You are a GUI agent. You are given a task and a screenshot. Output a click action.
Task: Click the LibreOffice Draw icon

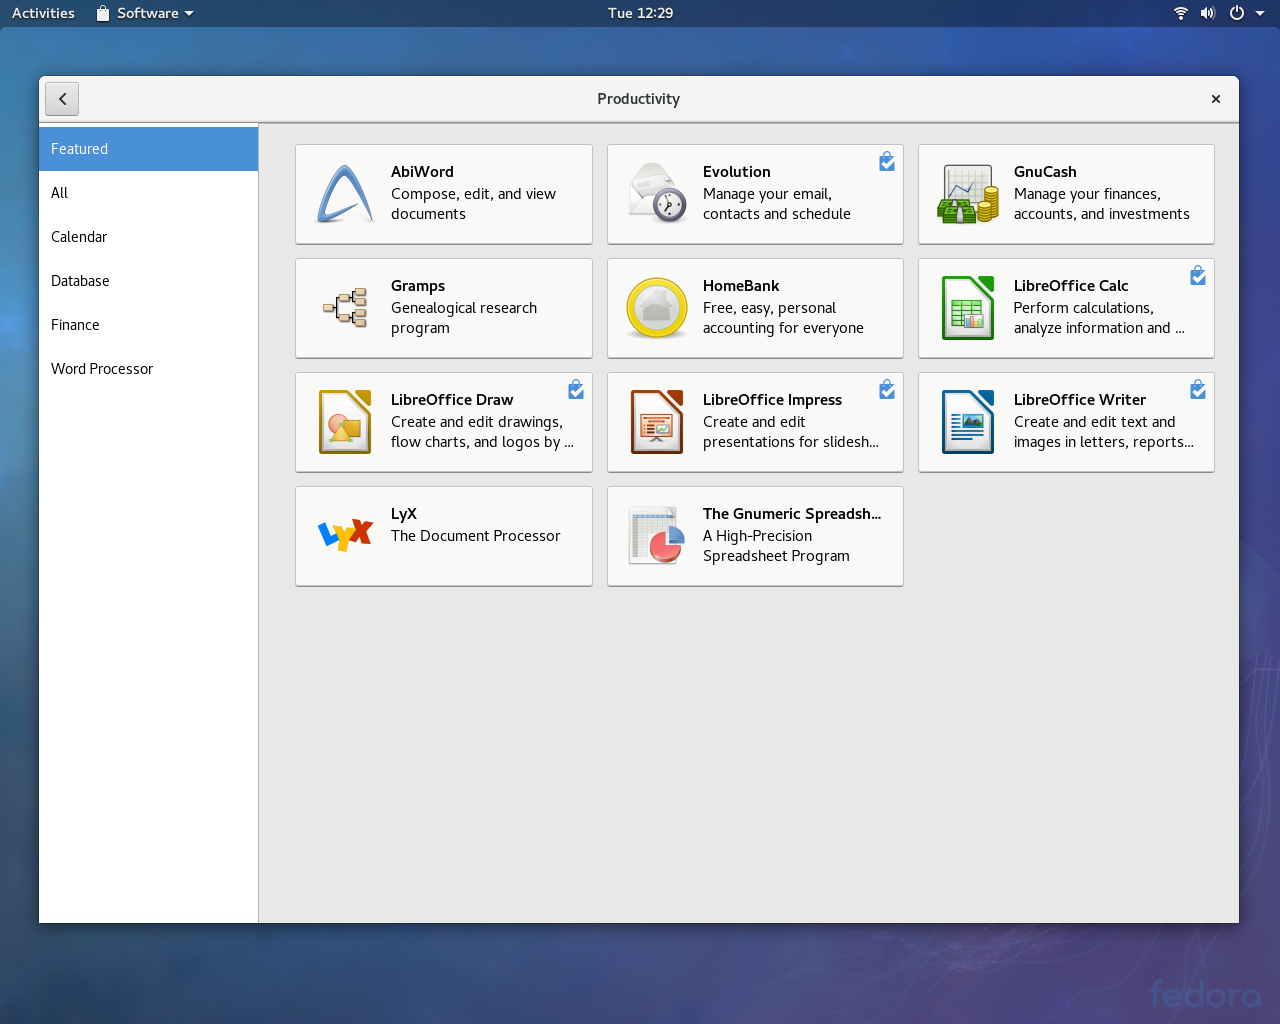(x=345, y=422)
